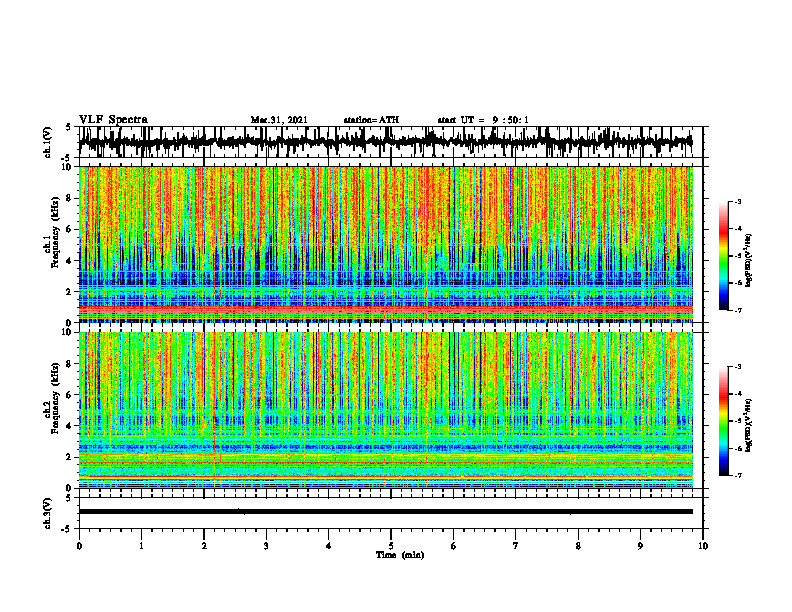792x612 pixels.
Task: Select the date text "Mar.31, 2021"
Action: 279,120
